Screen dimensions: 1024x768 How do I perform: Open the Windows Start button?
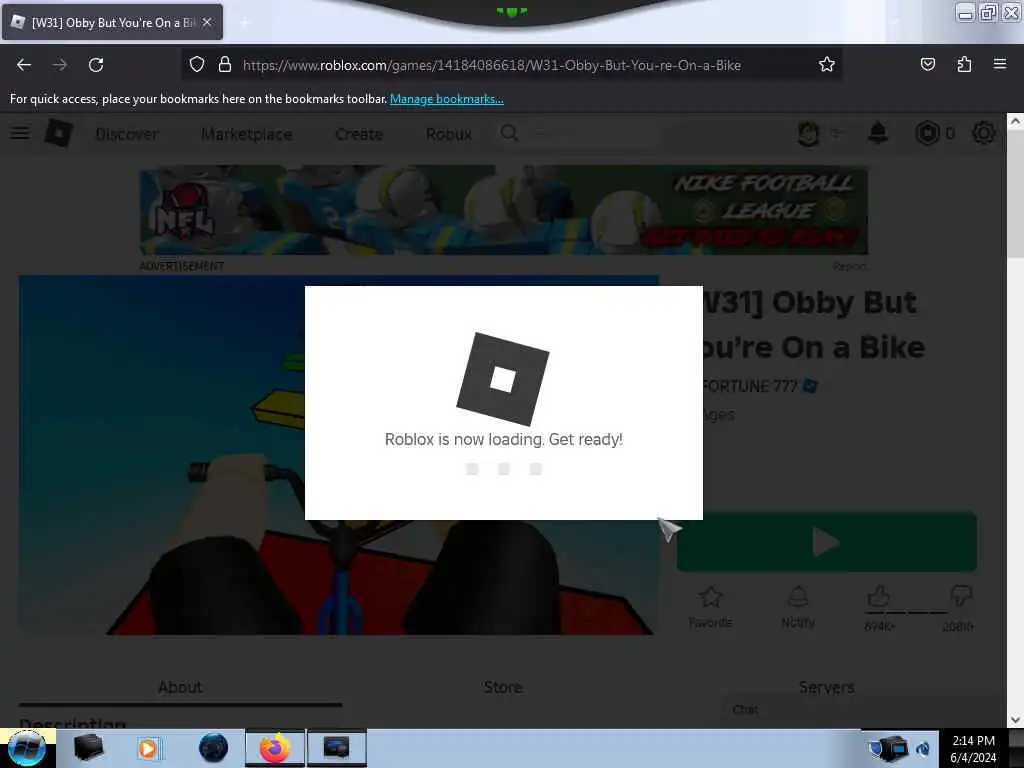(x=27, y=748)
